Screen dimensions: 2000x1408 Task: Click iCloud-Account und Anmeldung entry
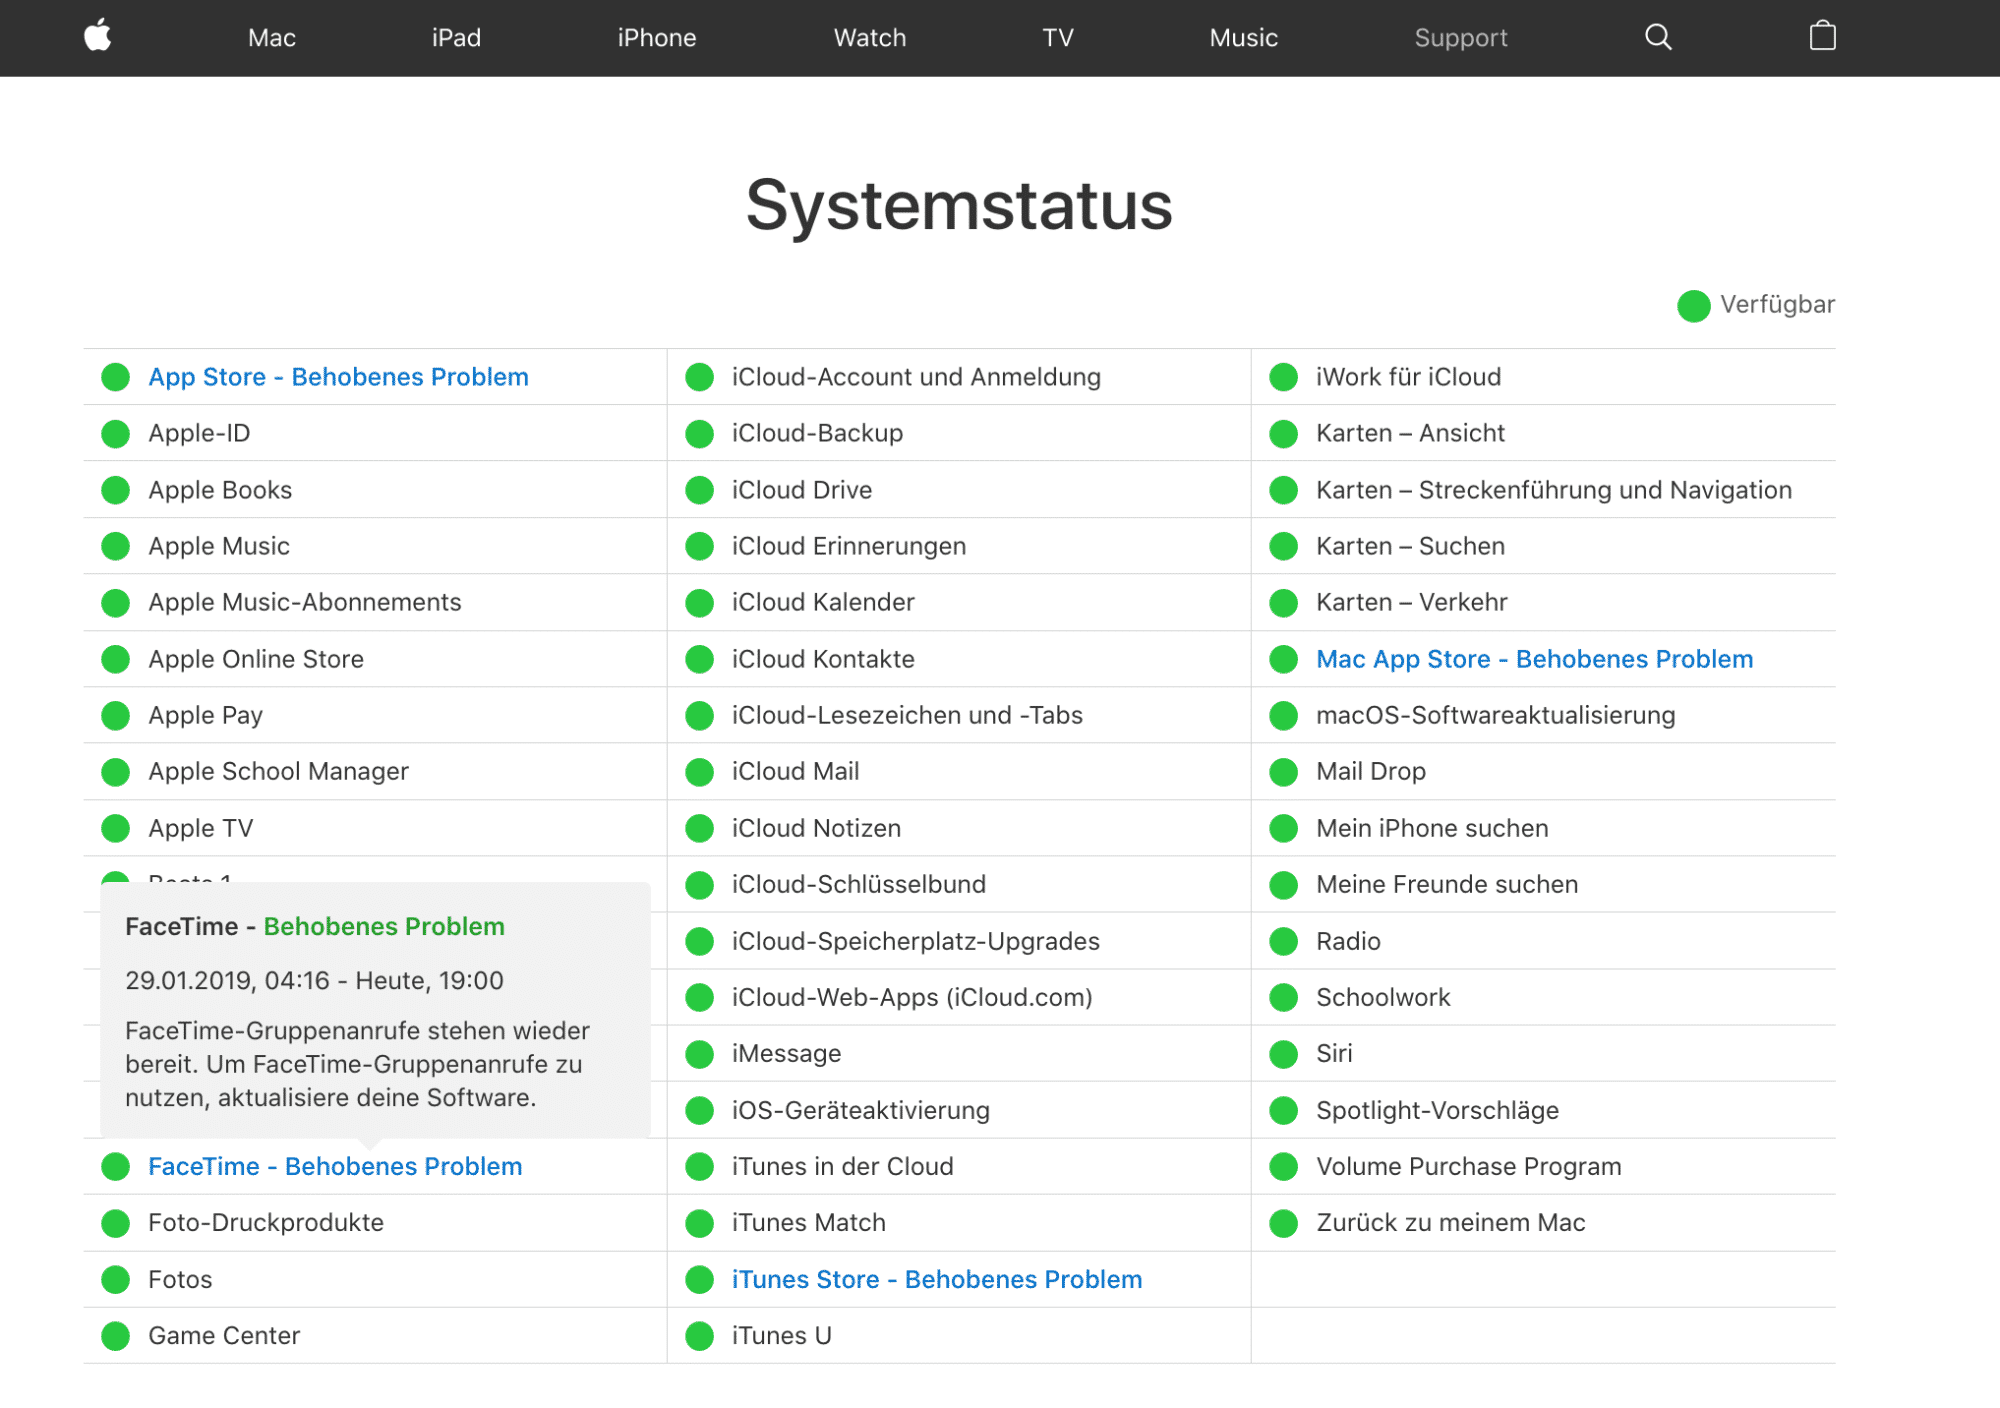tap(916, 377)
